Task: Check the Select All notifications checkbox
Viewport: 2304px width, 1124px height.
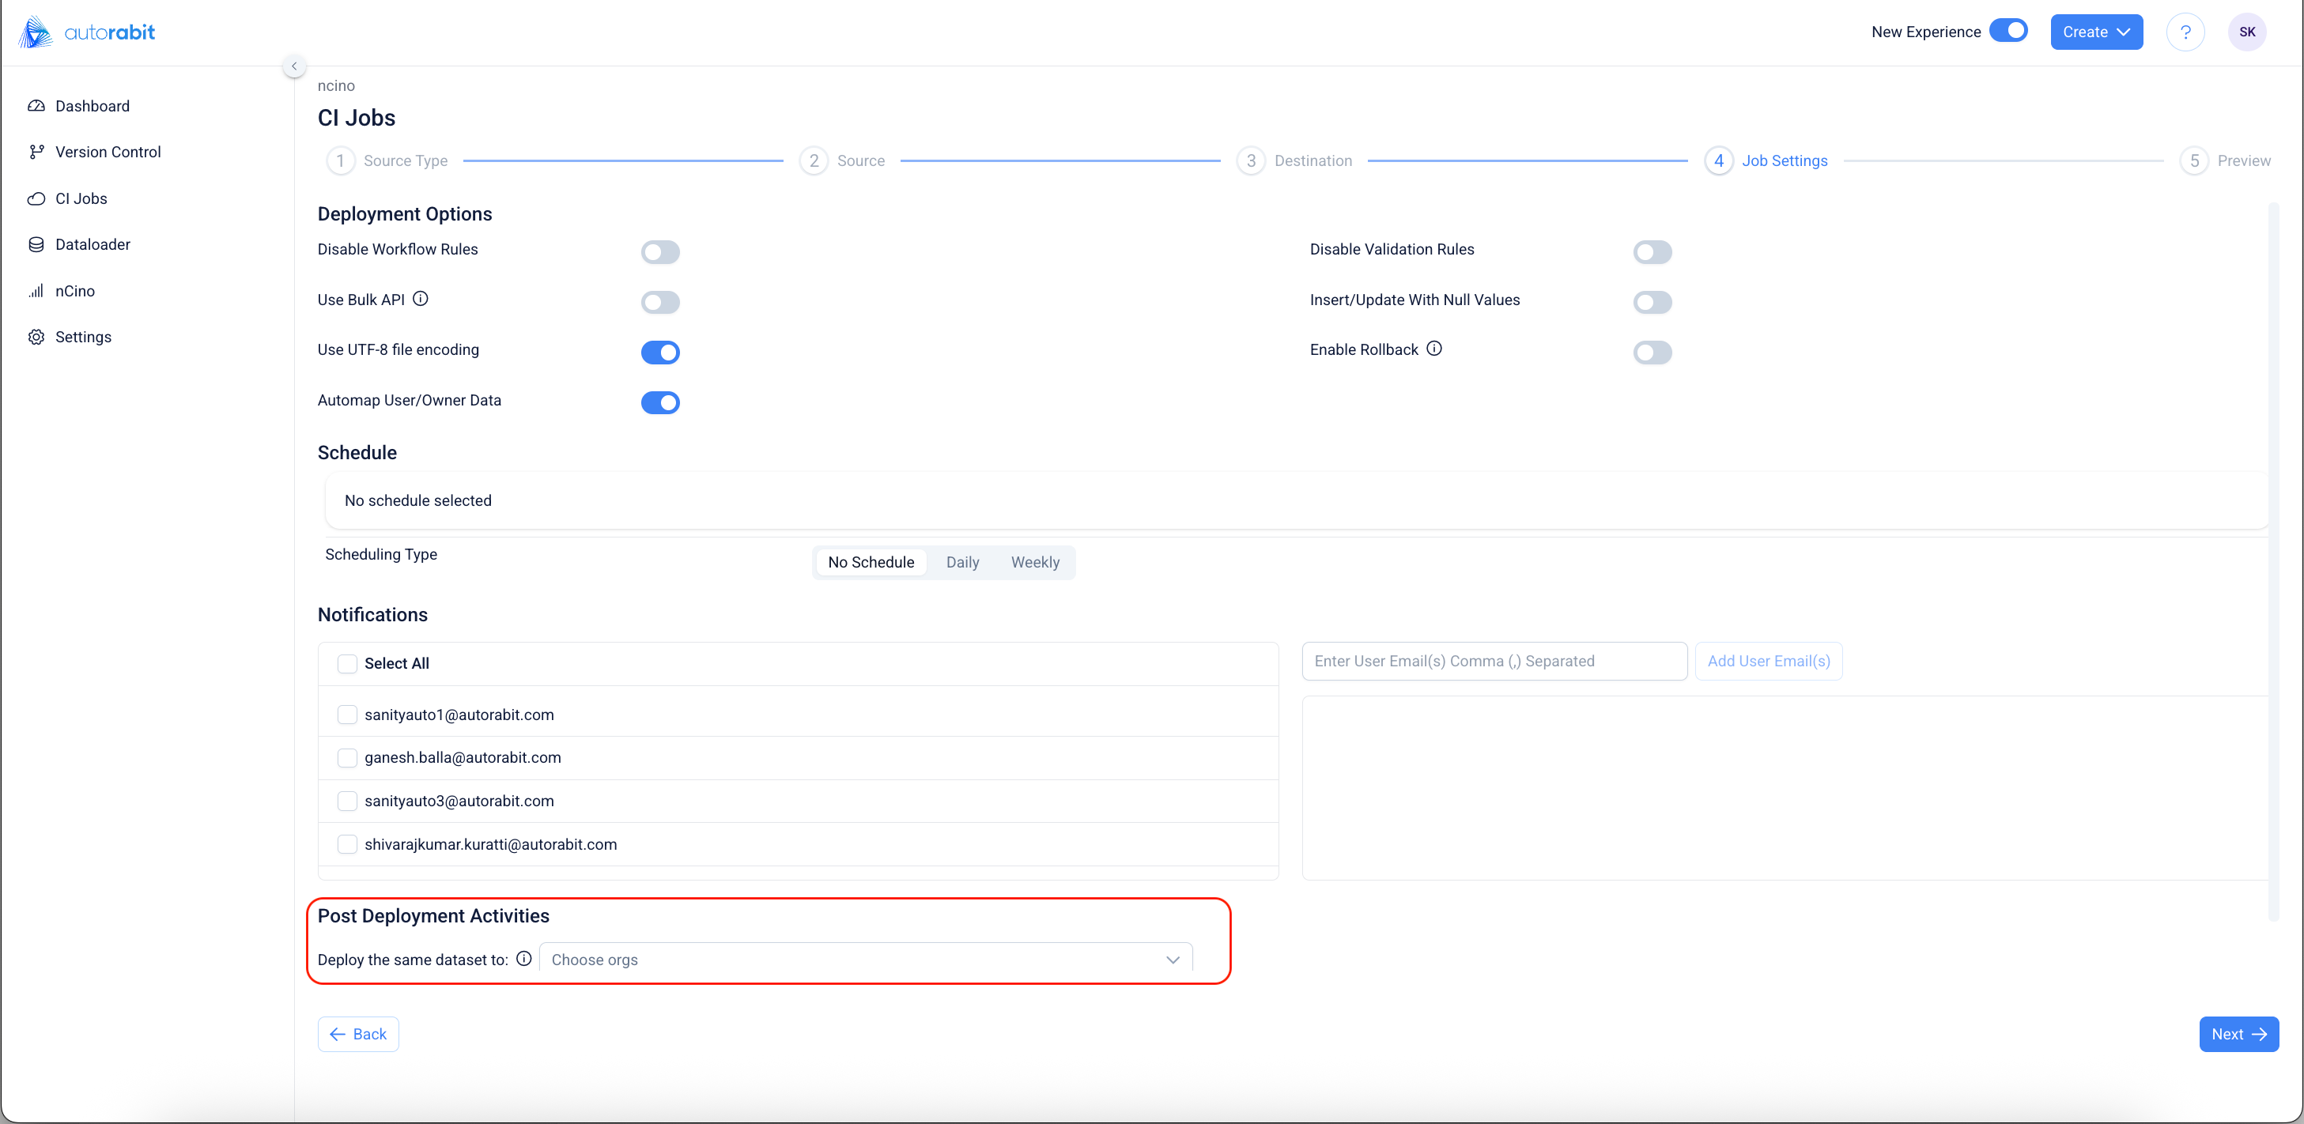Action: (347, 664)
